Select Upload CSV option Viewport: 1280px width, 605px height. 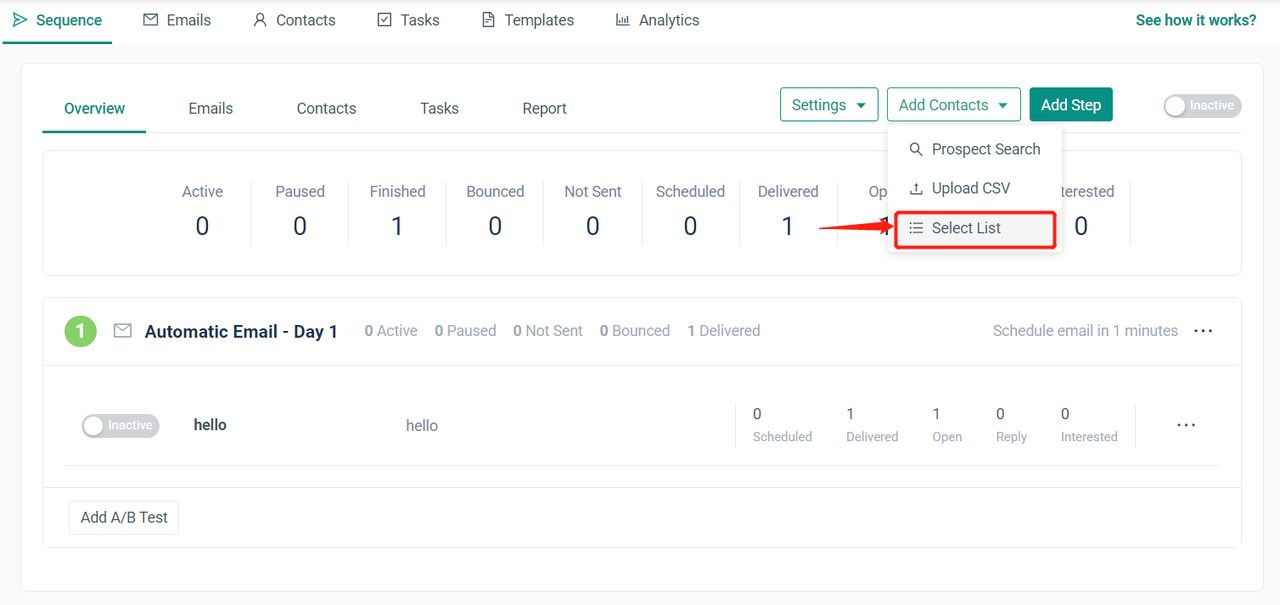(970, 188)
